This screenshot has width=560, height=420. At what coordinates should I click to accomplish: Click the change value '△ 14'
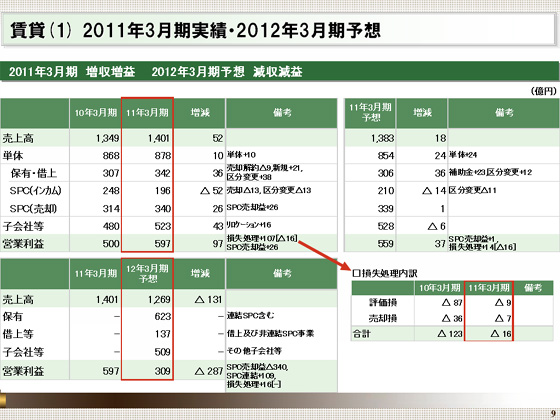[x=434, y=191]
